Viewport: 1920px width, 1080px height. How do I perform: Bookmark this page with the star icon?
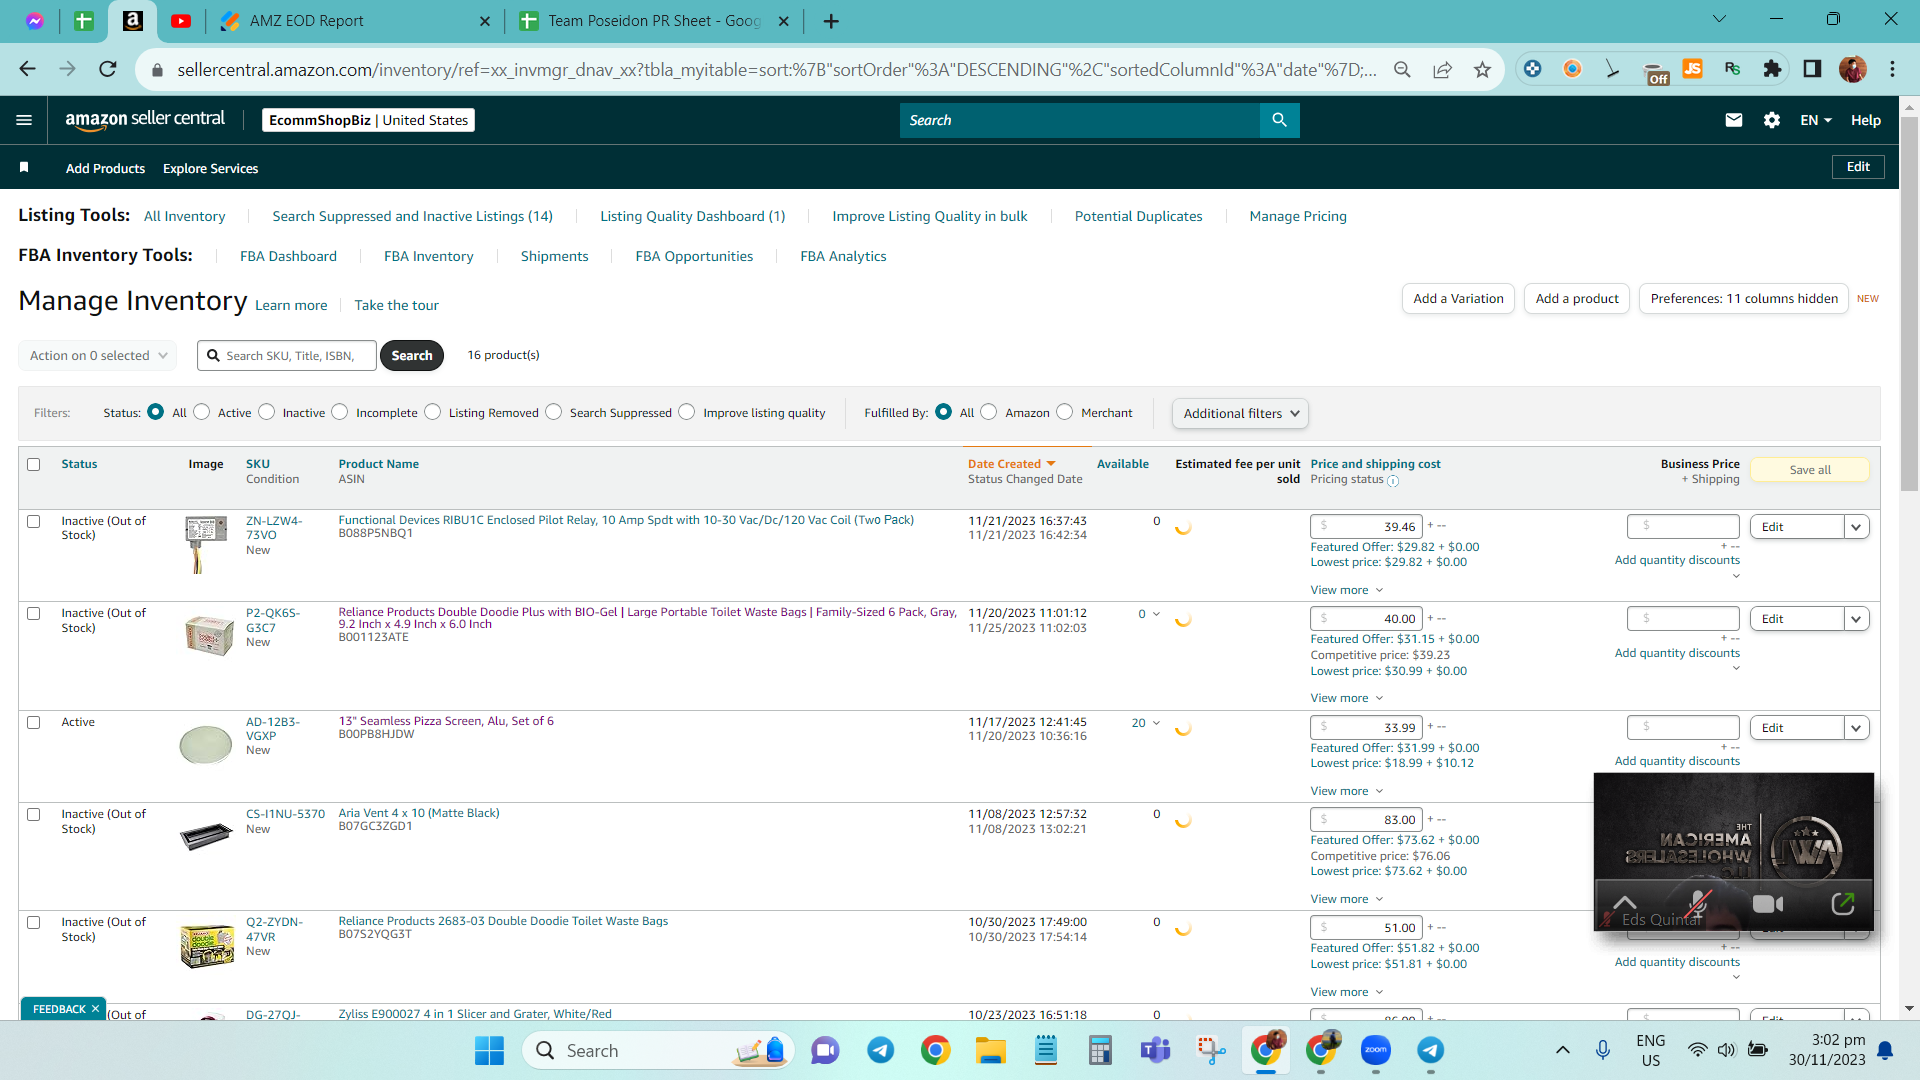click(1482, 69)
